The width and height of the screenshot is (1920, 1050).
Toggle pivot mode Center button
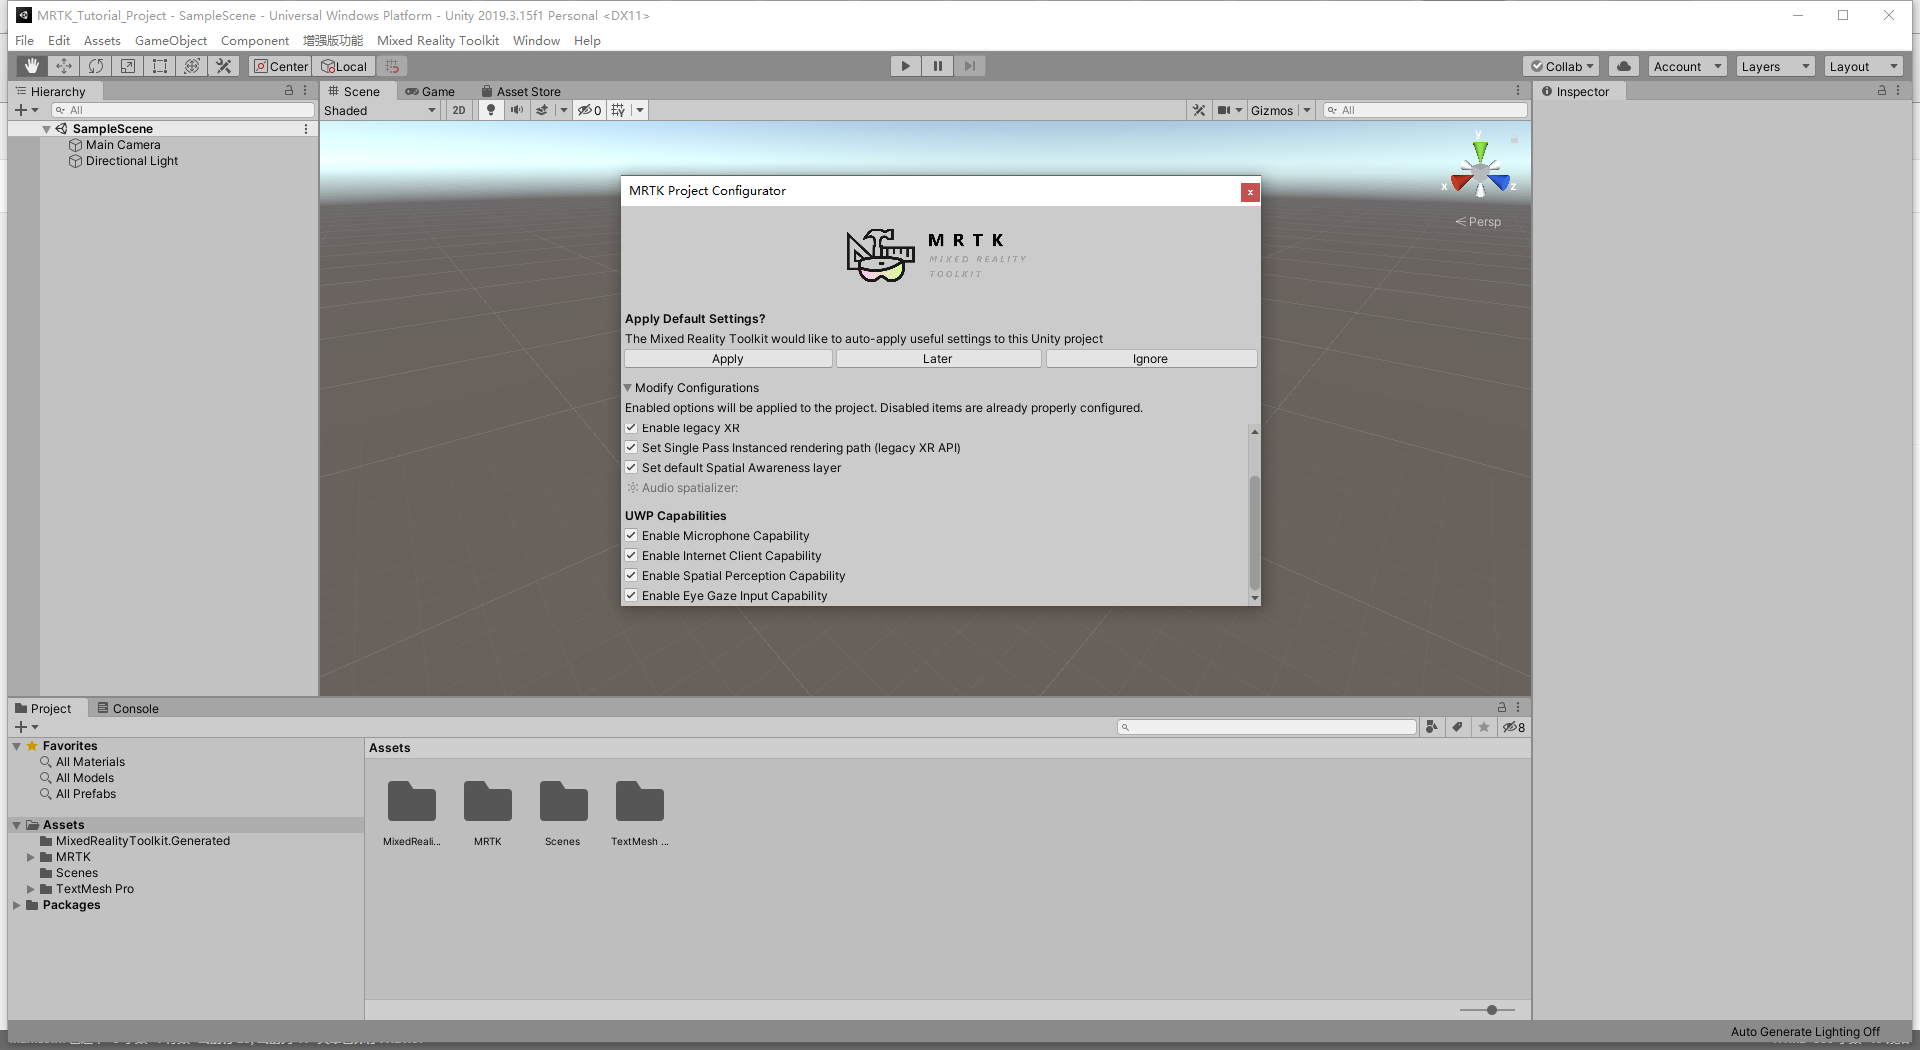click(281, 66)
